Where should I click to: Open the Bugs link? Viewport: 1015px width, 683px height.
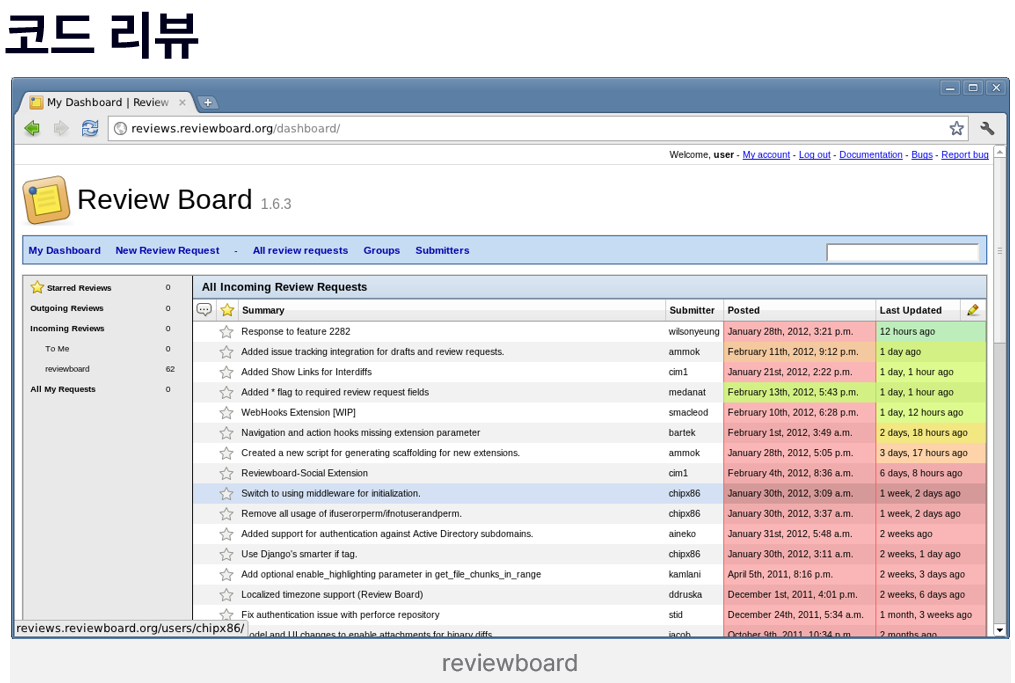click(922, 155)
